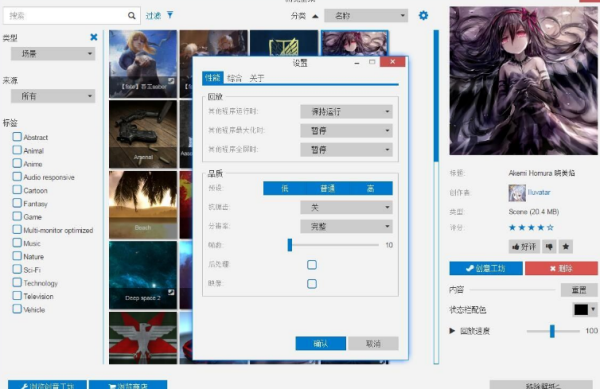Select the 高 quality preset
Screen dimensions: 600x389
(x=370, y=188)
